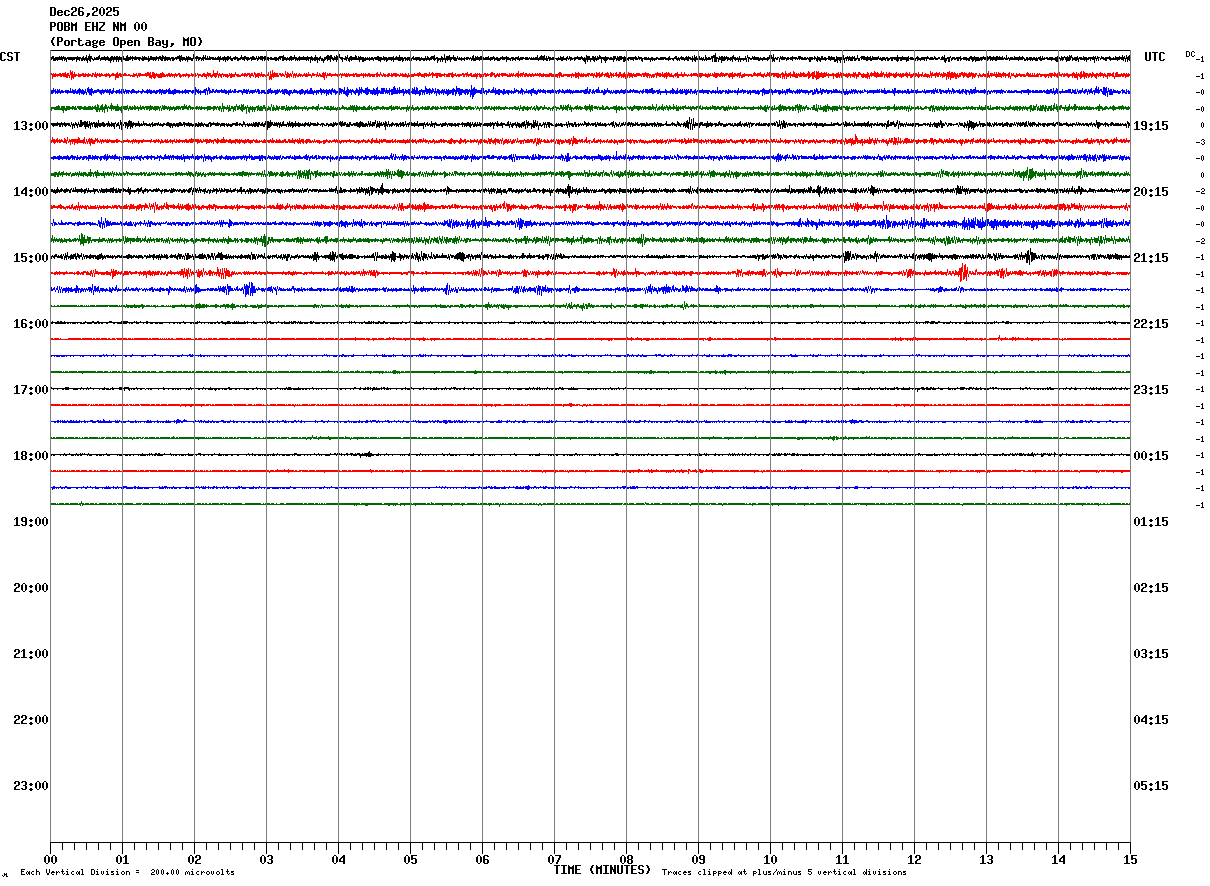Select the 15:00 CST time label
The image size is (1210, 886).
[31, 258]
